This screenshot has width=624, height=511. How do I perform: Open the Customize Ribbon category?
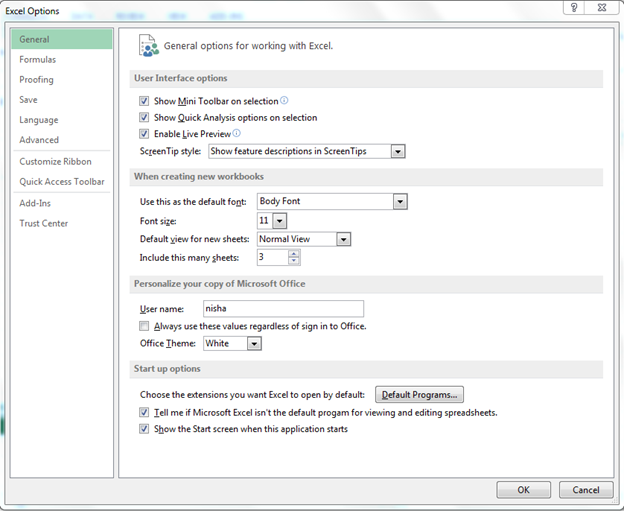[x=62, y=161]
